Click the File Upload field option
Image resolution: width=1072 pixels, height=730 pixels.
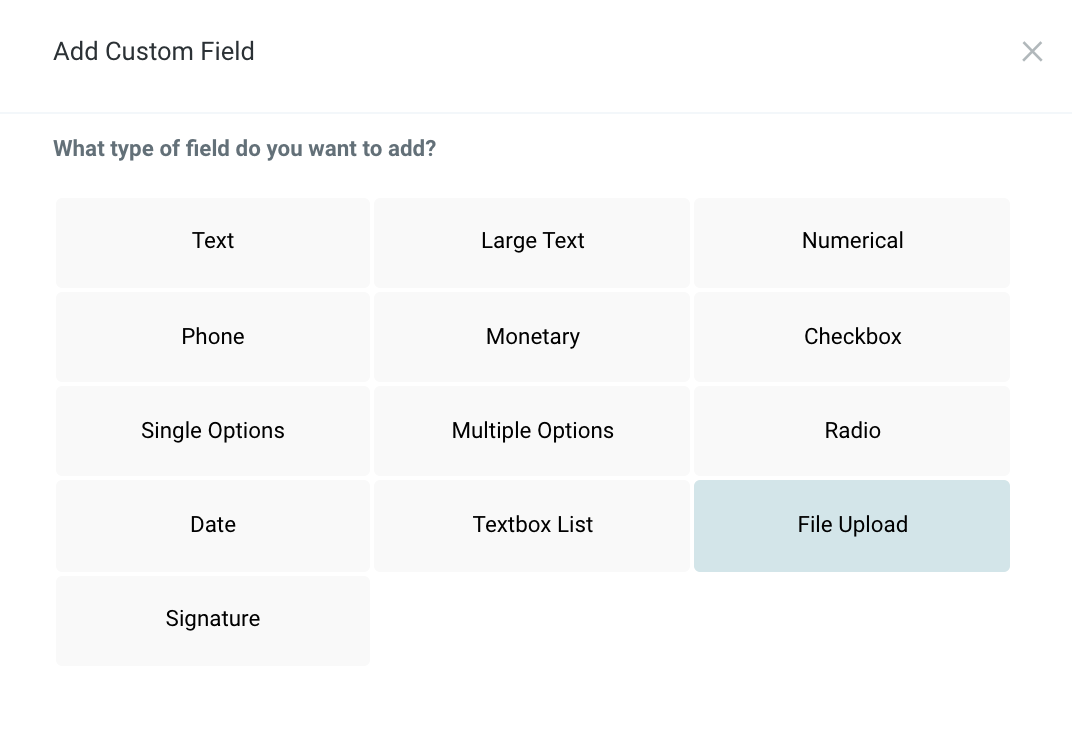(x=852, y=525)
